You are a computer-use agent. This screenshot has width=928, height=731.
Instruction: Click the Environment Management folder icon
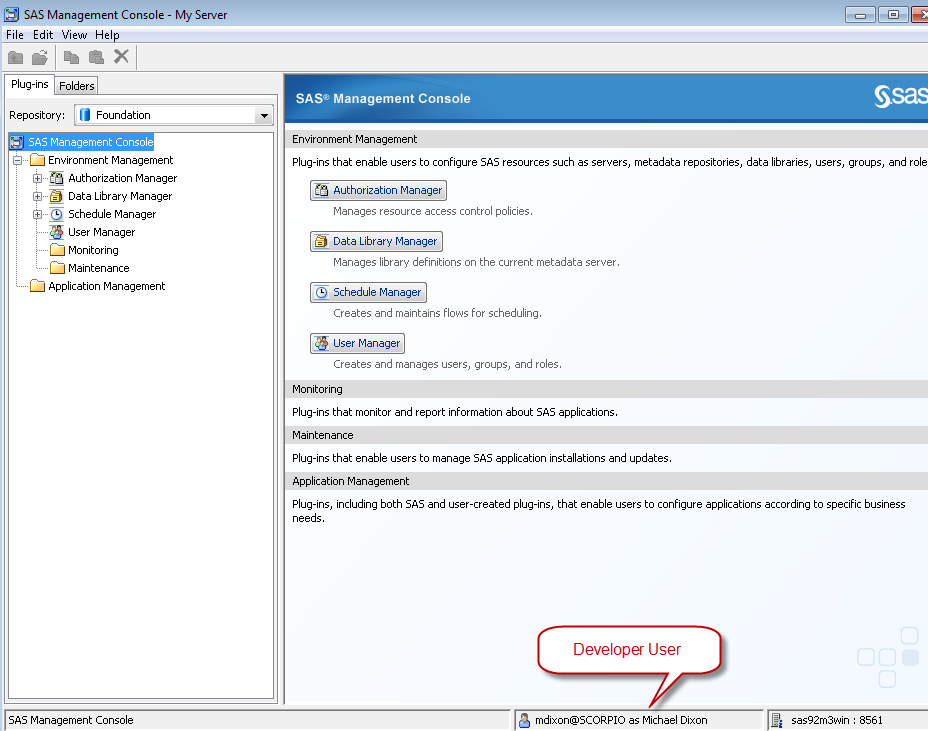[37, 160]
